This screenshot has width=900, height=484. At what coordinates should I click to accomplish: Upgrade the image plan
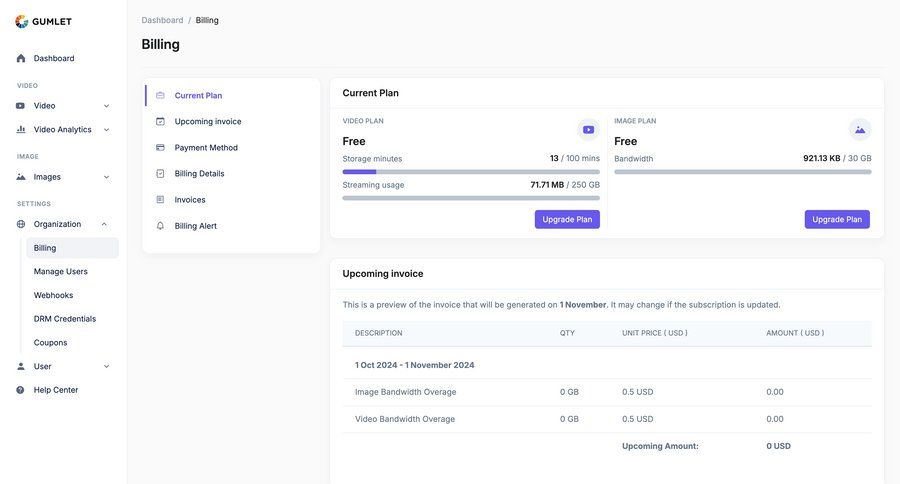tap(837, 219)
